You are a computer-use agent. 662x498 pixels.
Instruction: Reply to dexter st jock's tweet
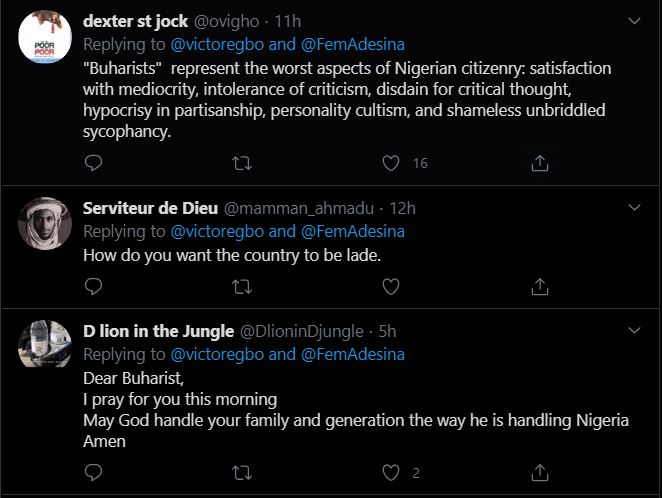tap(93, 162)
